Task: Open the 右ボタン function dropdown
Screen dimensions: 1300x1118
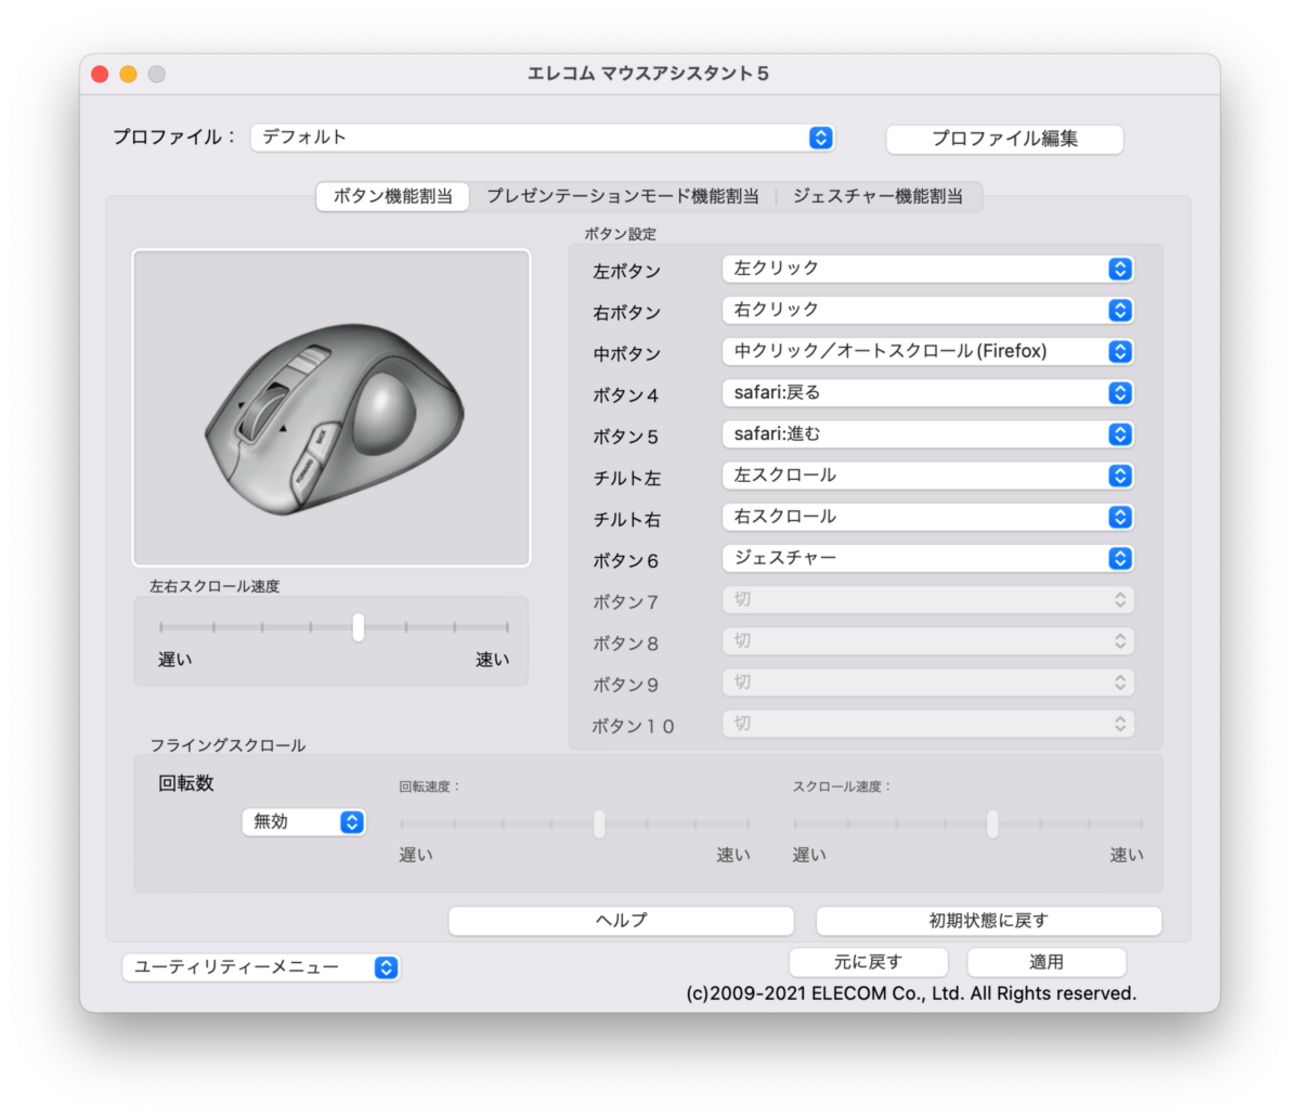Action: click(927, 310)
